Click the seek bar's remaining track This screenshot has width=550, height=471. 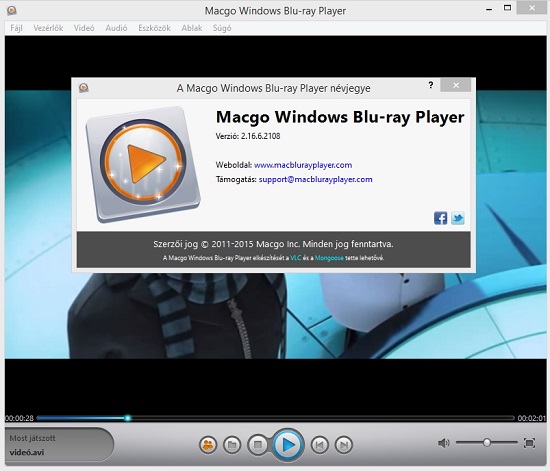323,418
